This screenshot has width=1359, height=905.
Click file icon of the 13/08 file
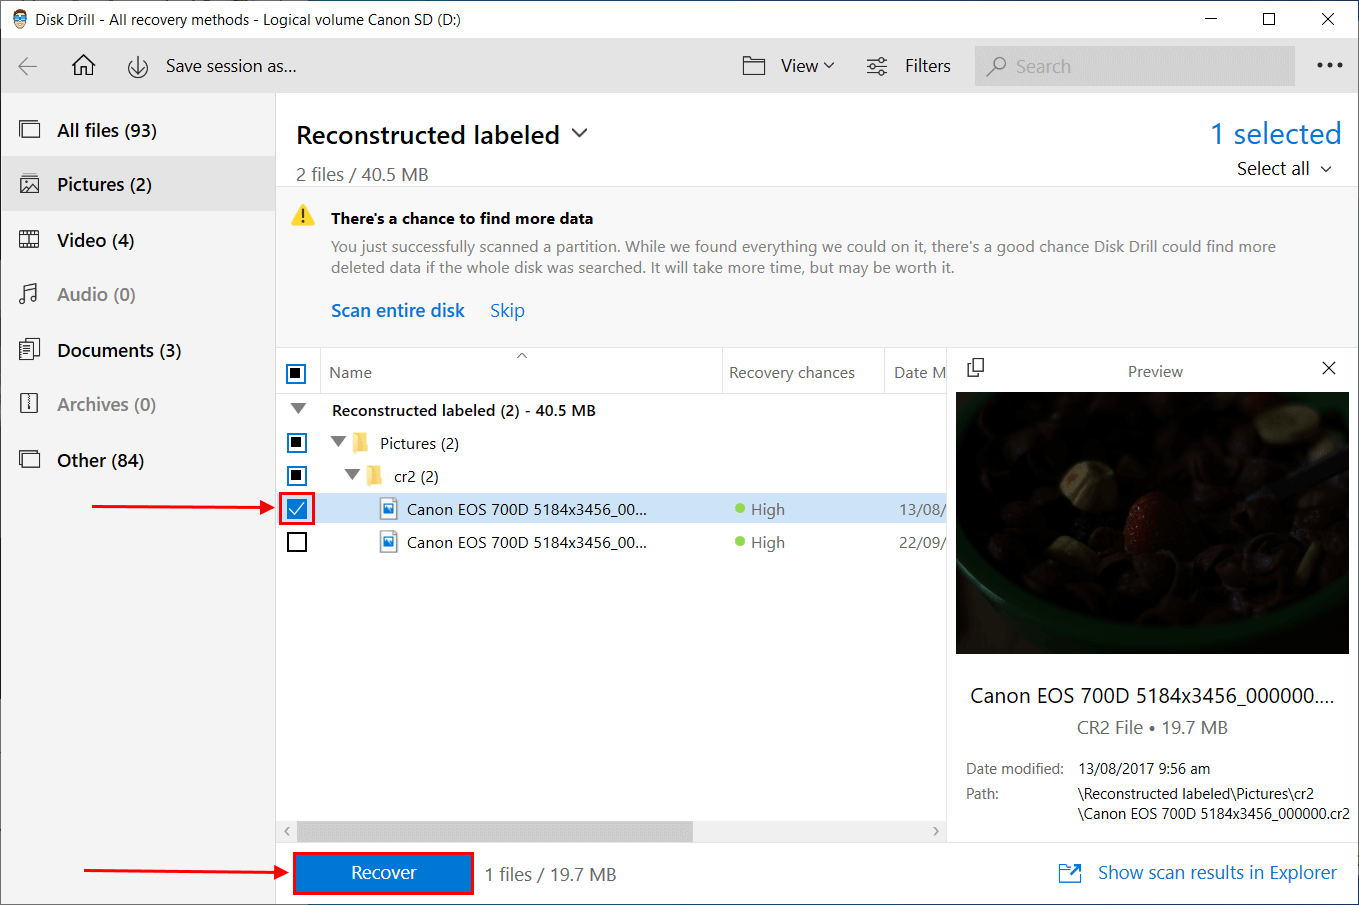click(x=389, y=509)
